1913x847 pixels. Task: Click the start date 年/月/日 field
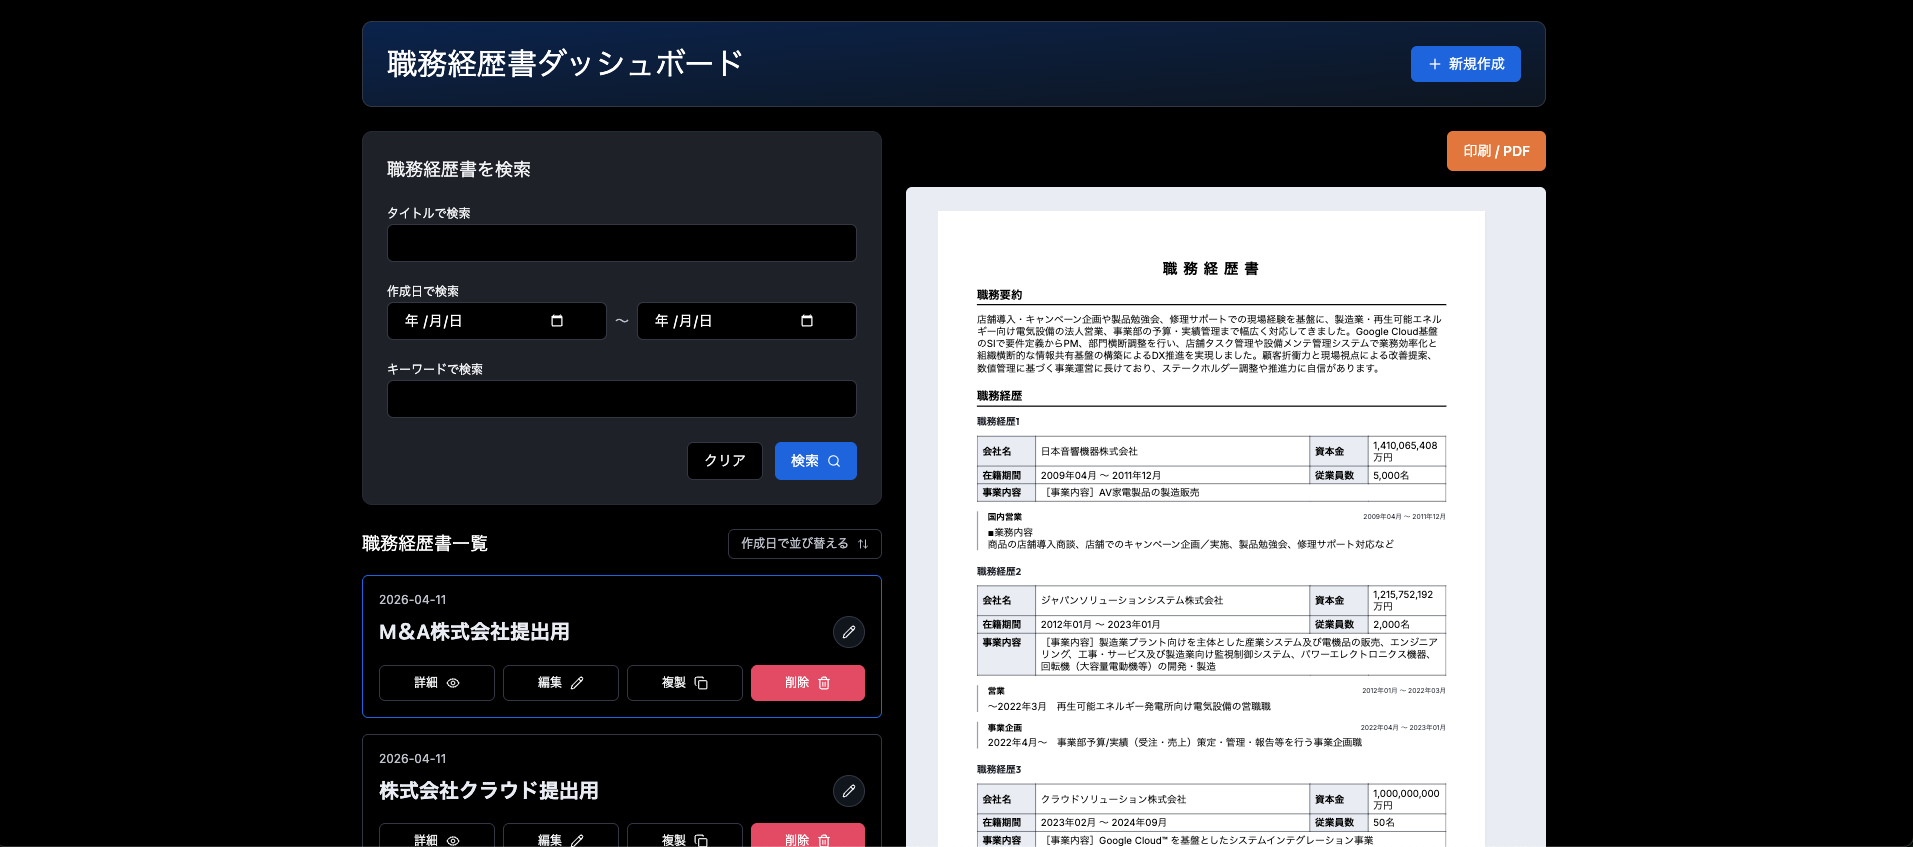coord(496,321)
